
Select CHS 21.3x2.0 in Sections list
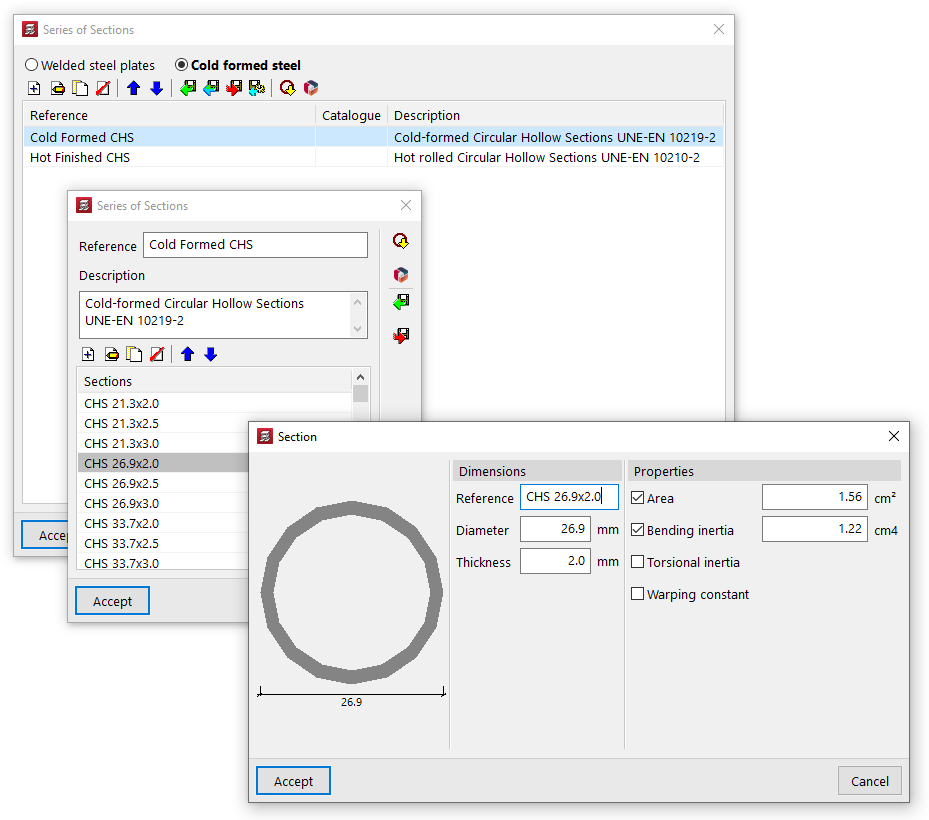(214, 403)
